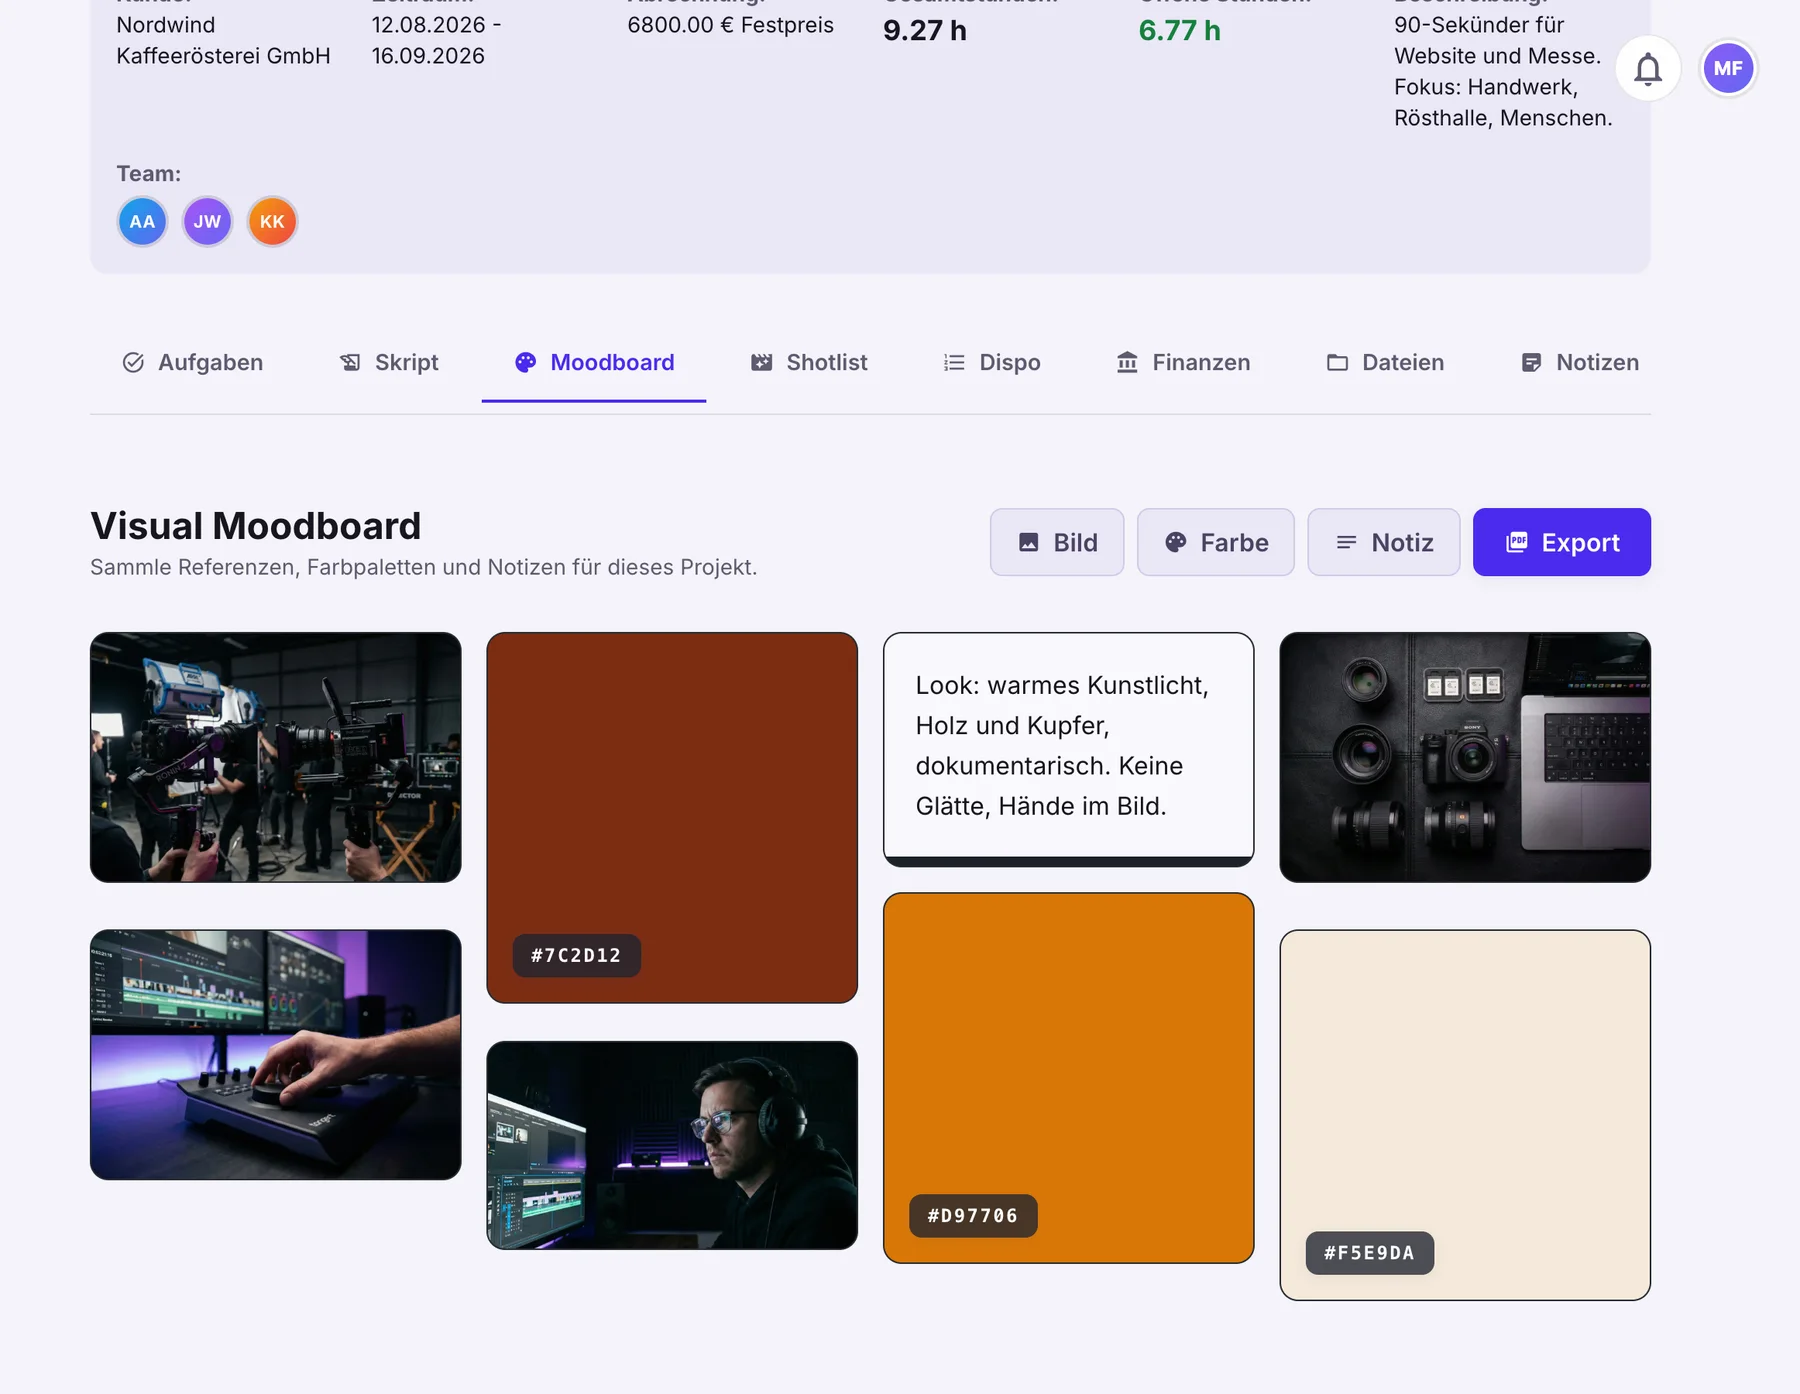1800x1394 pixels.
Task: Open the Dispo tab
Action: [x=991, y=362]
